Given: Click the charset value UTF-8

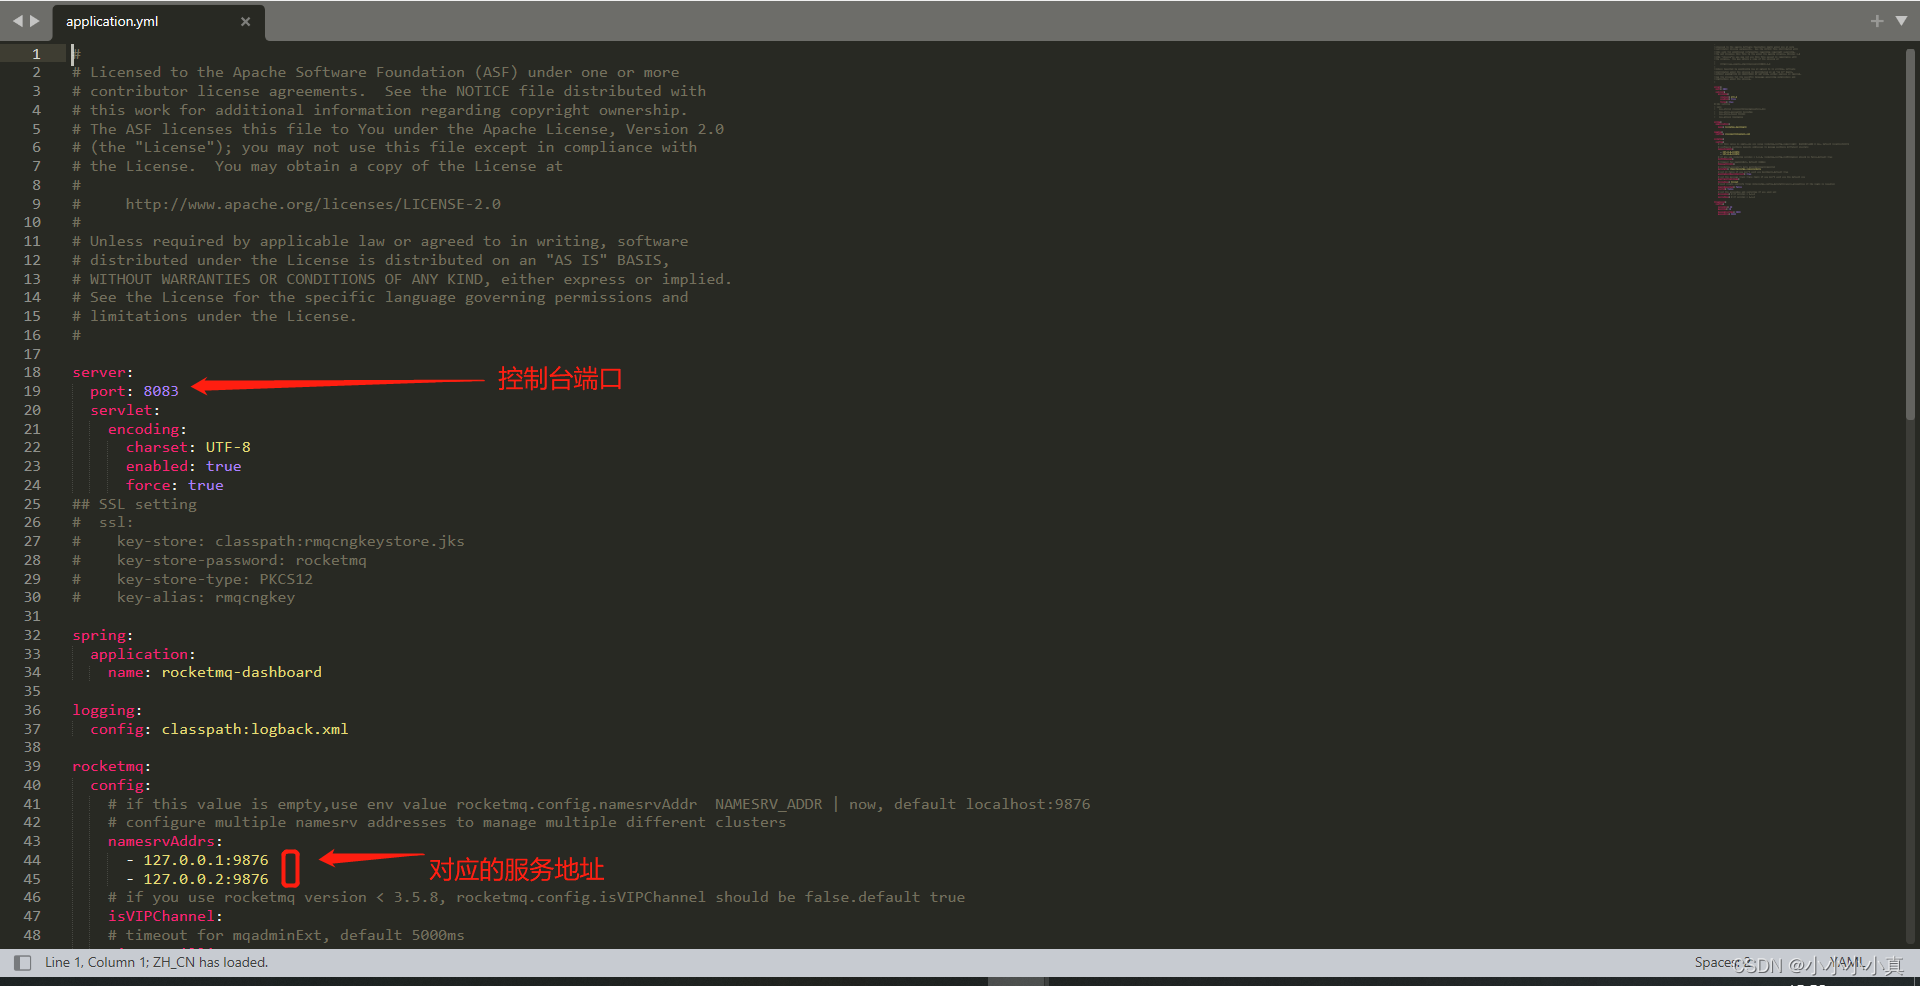Looking at the screenshot, I should tap(228, 447).
